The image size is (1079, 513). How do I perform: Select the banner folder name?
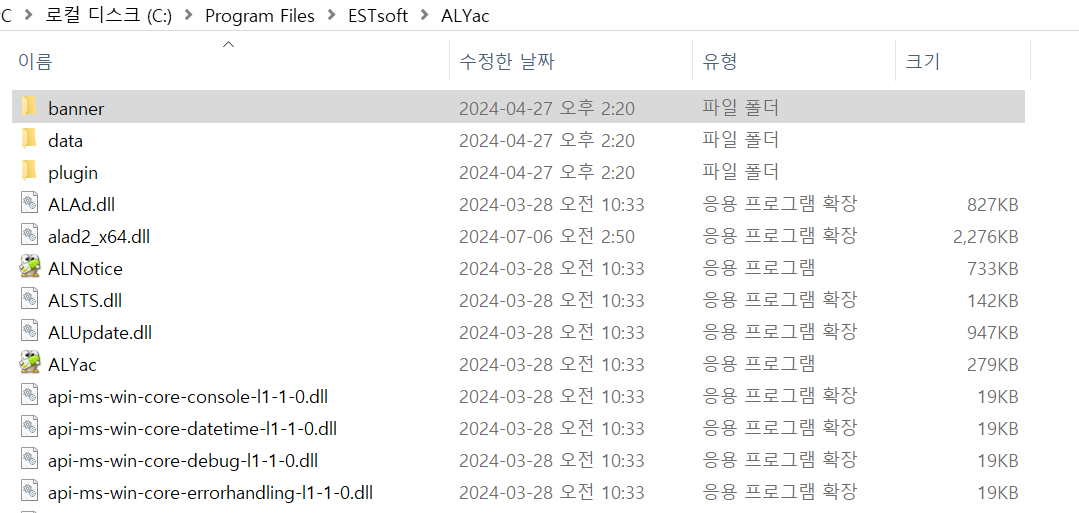click(76, 108)
